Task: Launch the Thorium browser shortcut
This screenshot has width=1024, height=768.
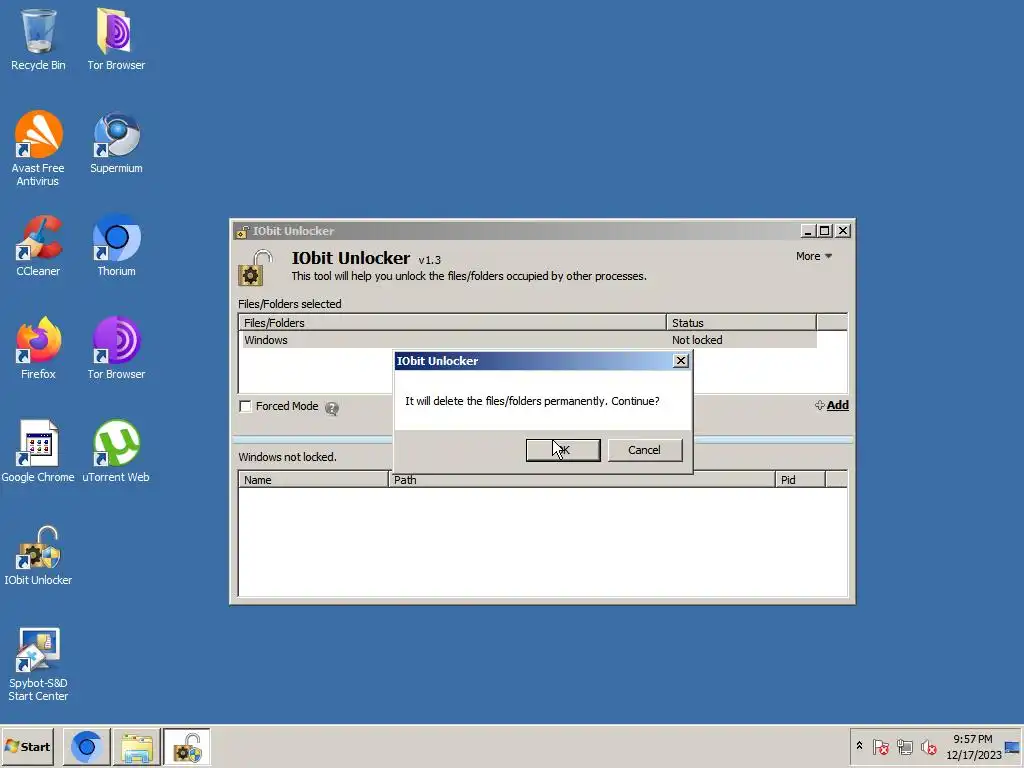Action: (116, 246)
